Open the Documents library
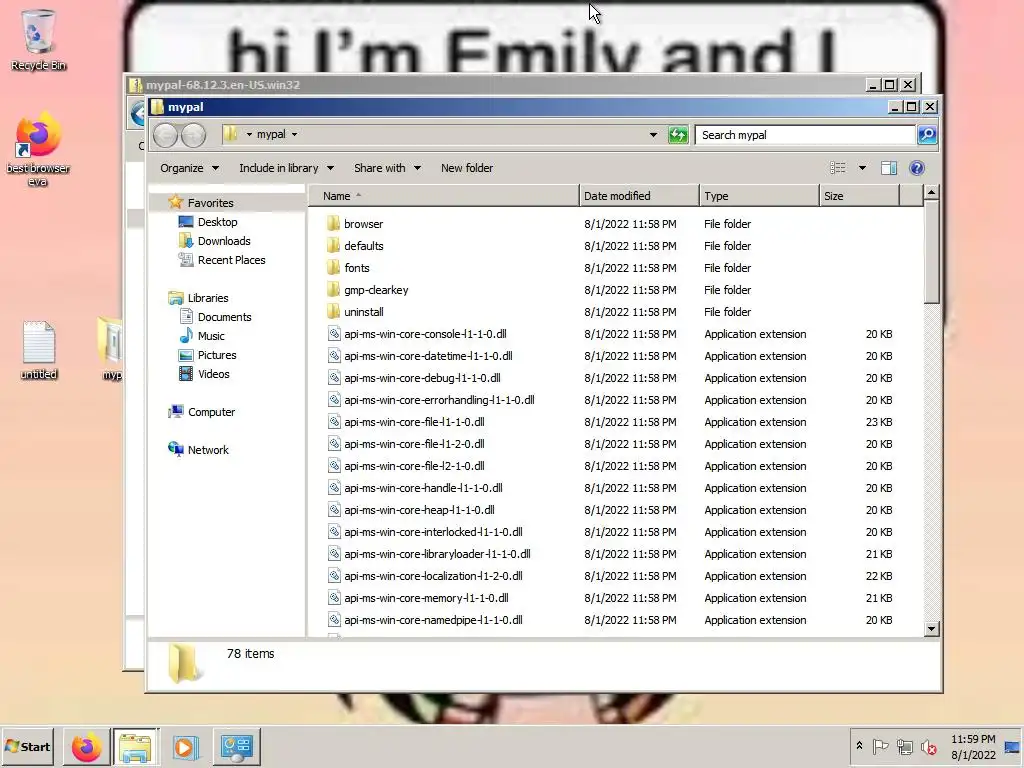Screen dimensions: 1024x768 click(x=224, y=317)
